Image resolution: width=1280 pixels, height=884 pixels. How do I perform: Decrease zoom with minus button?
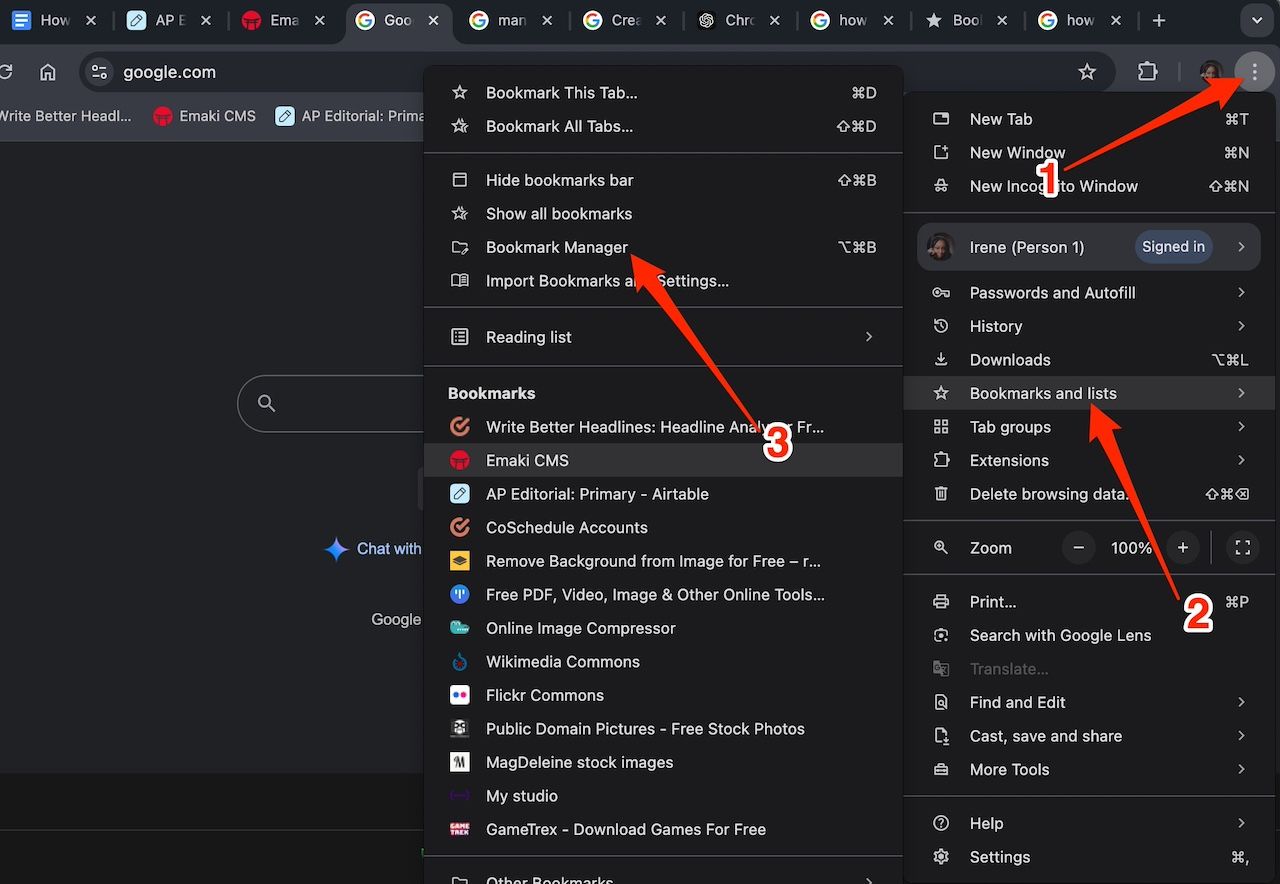pos(1078,548)
